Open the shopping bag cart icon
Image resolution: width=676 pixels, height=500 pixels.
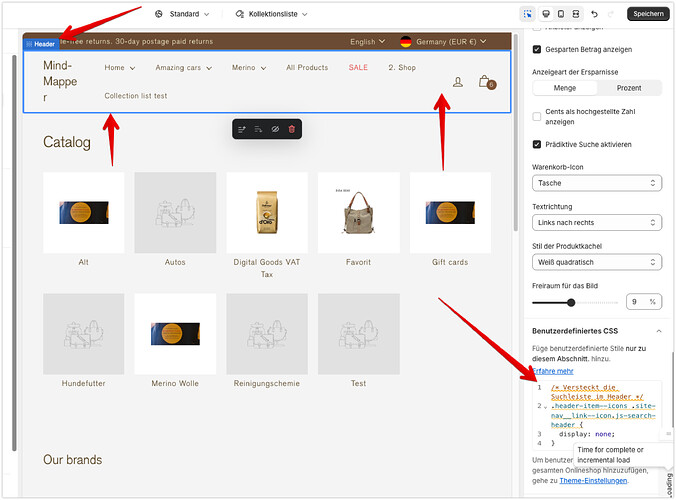tap(487, 82)
